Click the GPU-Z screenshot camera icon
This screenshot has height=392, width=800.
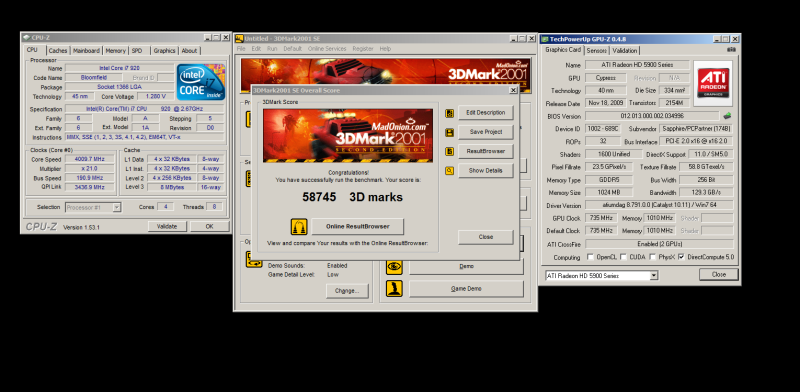pyautogui.click(x=731, y=50)
